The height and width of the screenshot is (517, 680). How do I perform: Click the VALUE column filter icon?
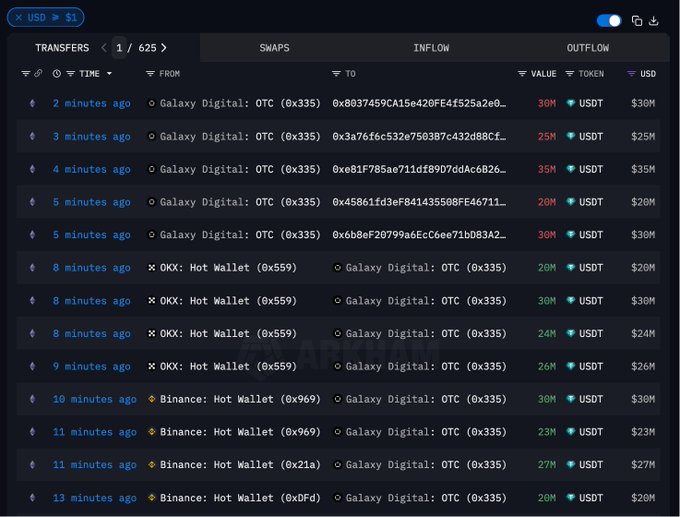click(x=522, y=74)
